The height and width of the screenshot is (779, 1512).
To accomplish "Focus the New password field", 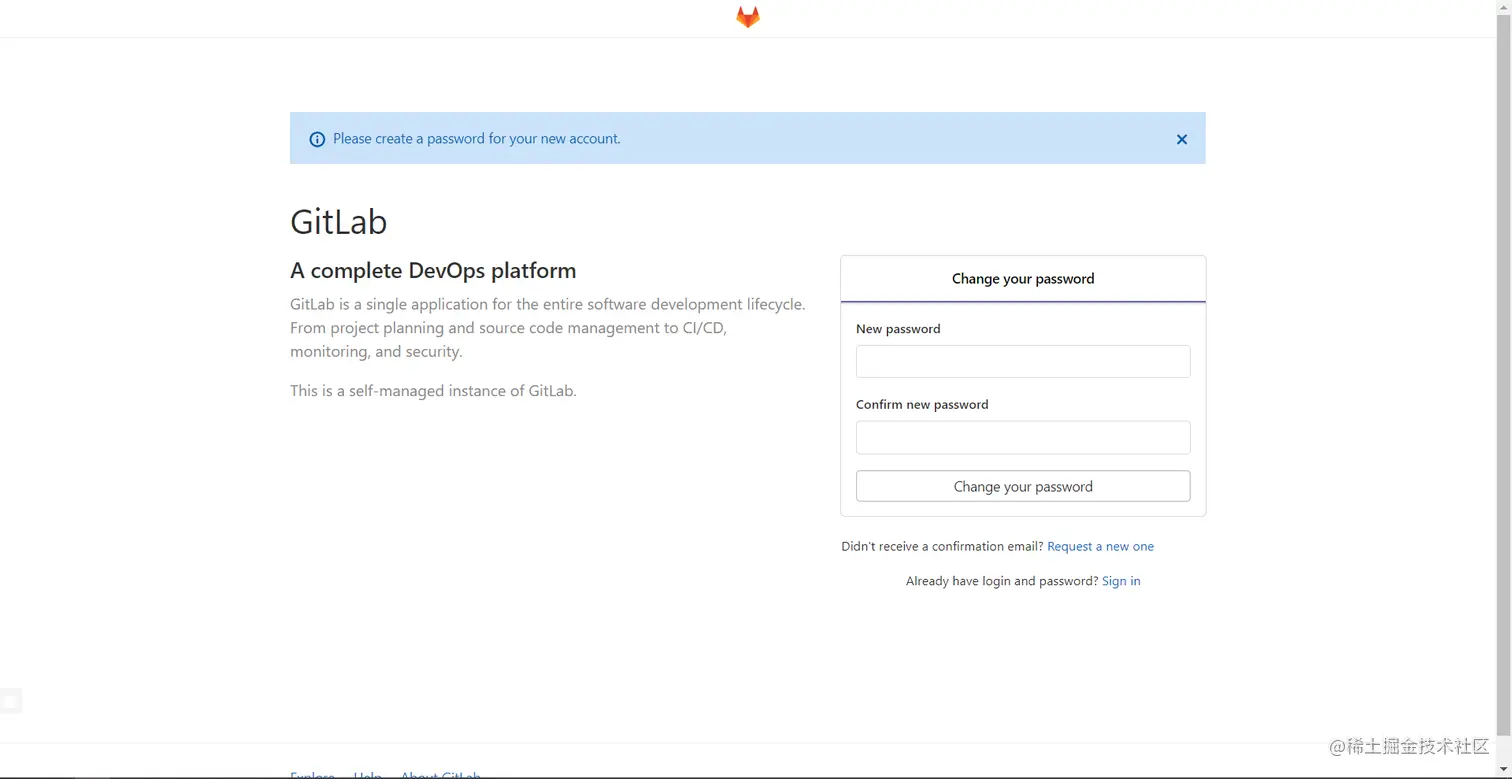I will tap(1023, 361).
